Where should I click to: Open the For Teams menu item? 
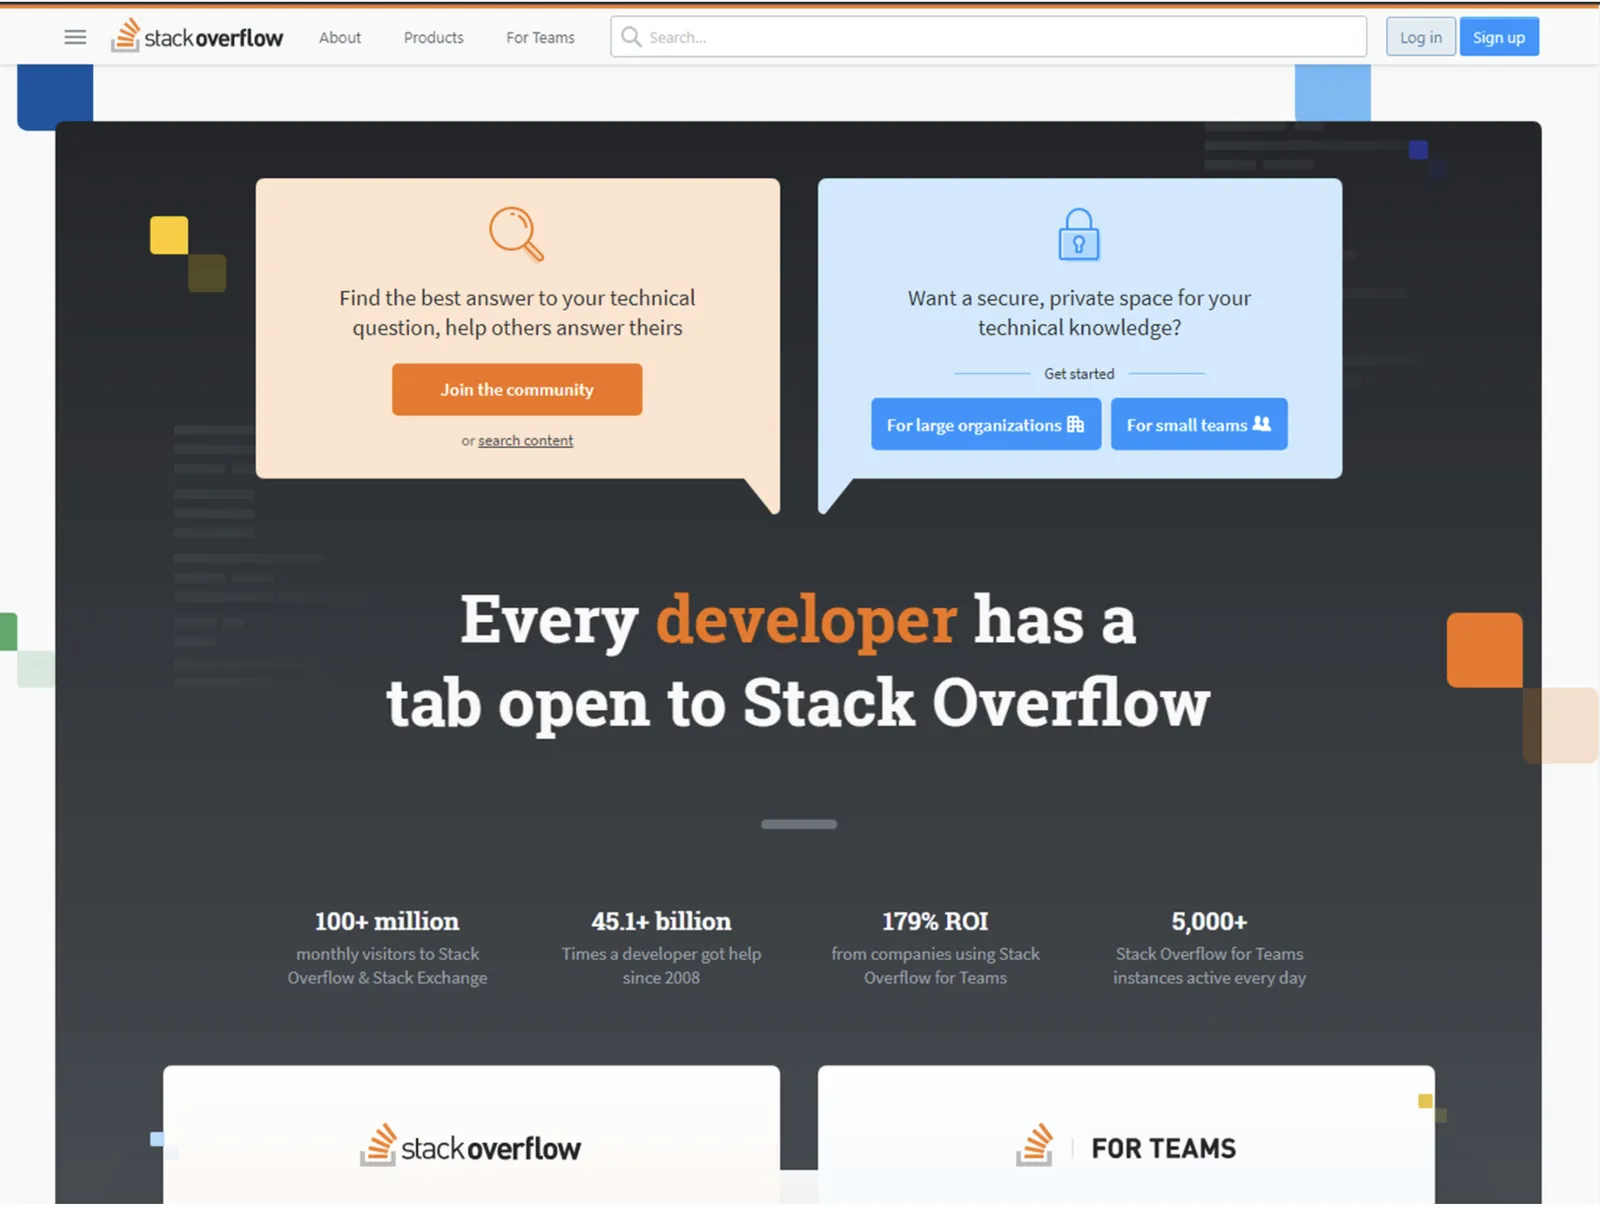tap(540, 37)
